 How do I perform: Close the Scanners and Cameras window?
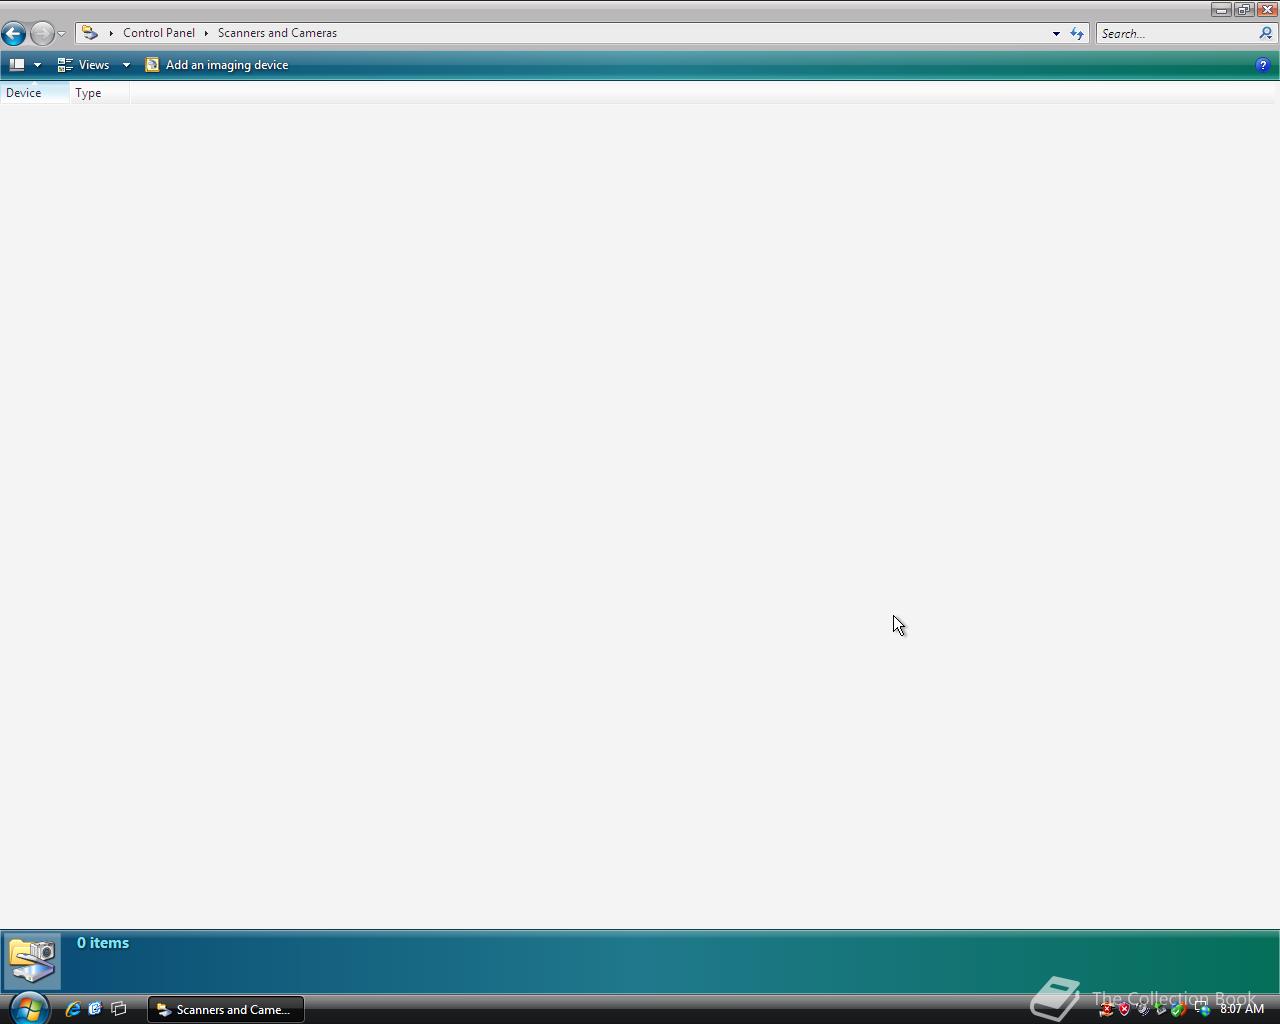coord(1266,9)
